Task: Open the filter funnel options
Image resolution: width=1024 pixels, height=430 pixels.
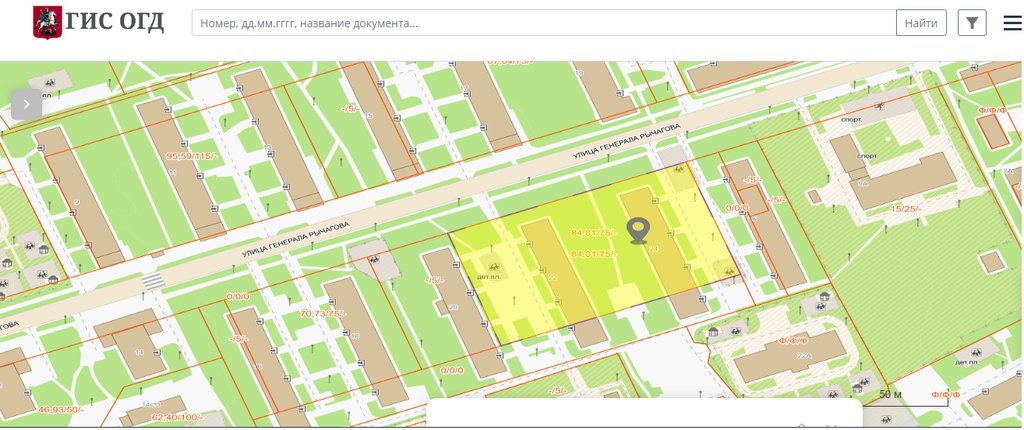Action: pyautogui.click(x=972, y=23)
